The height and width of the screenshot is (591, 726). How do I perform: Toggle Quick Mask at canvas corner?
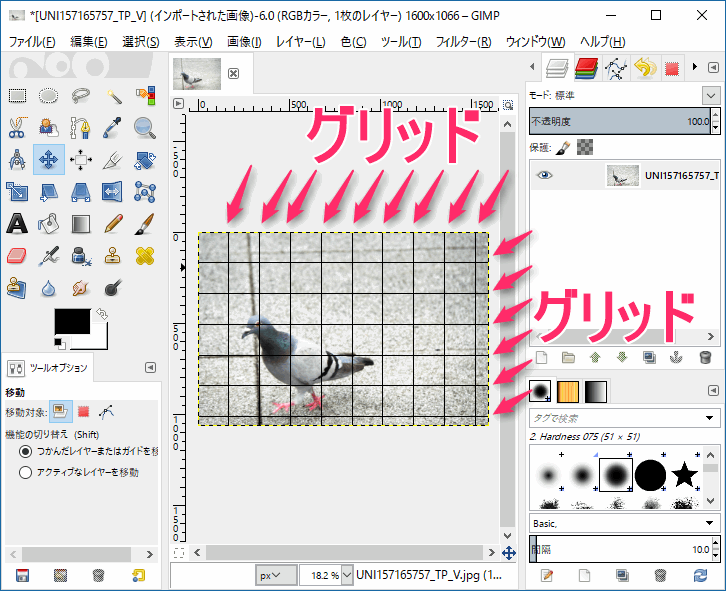(x=179, y=553)
